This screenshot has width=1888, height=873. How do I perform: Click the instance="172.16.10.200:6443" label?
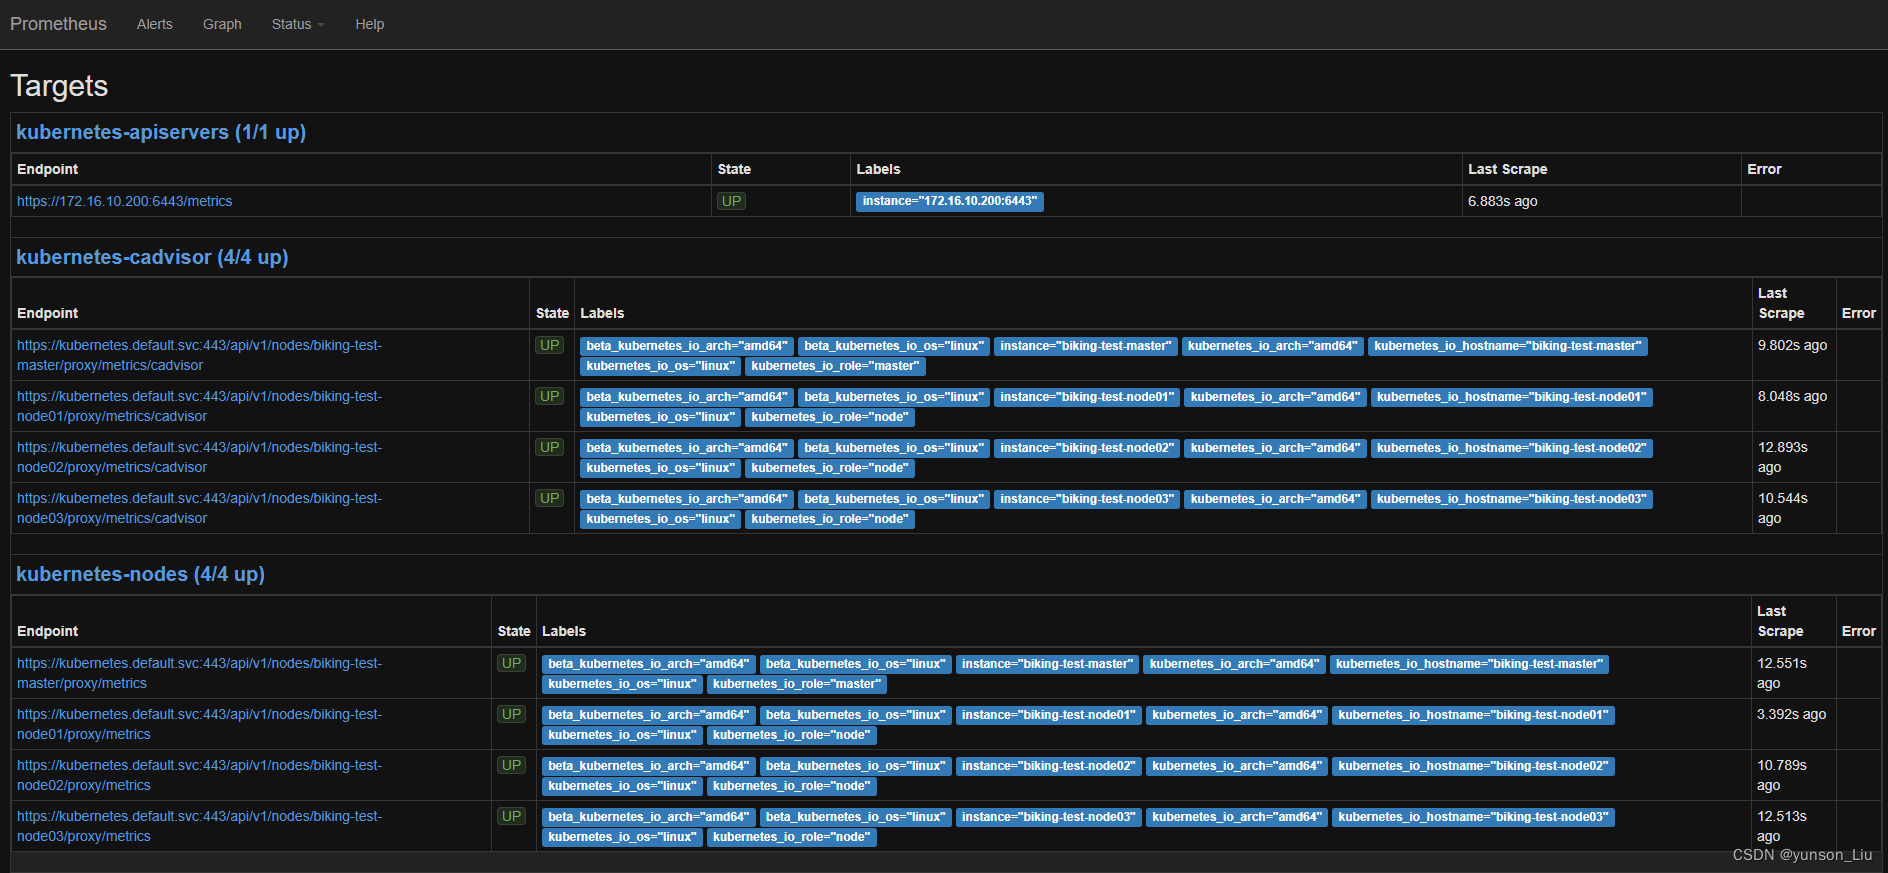[949, 202]
